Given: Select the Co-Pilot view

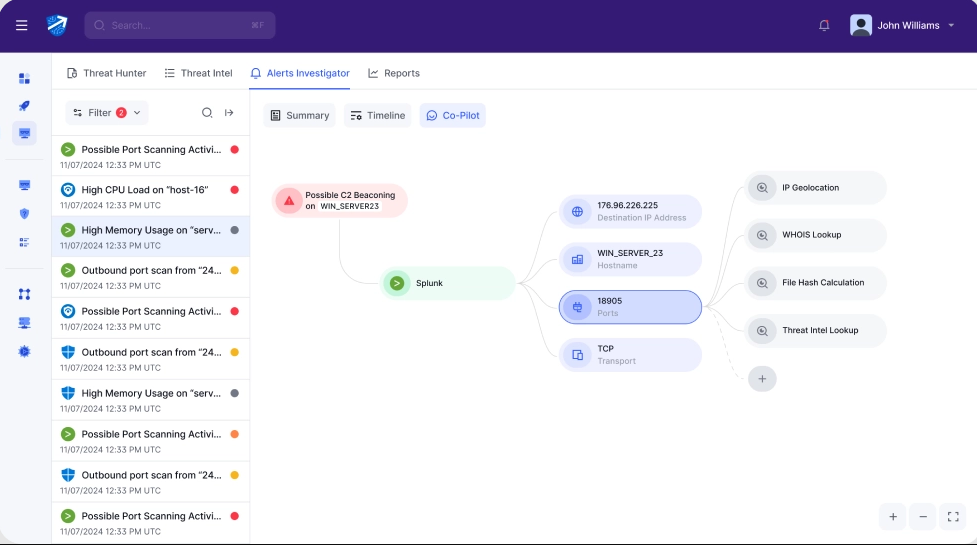Looking at the screenshot, I should [x=453, y=115].
